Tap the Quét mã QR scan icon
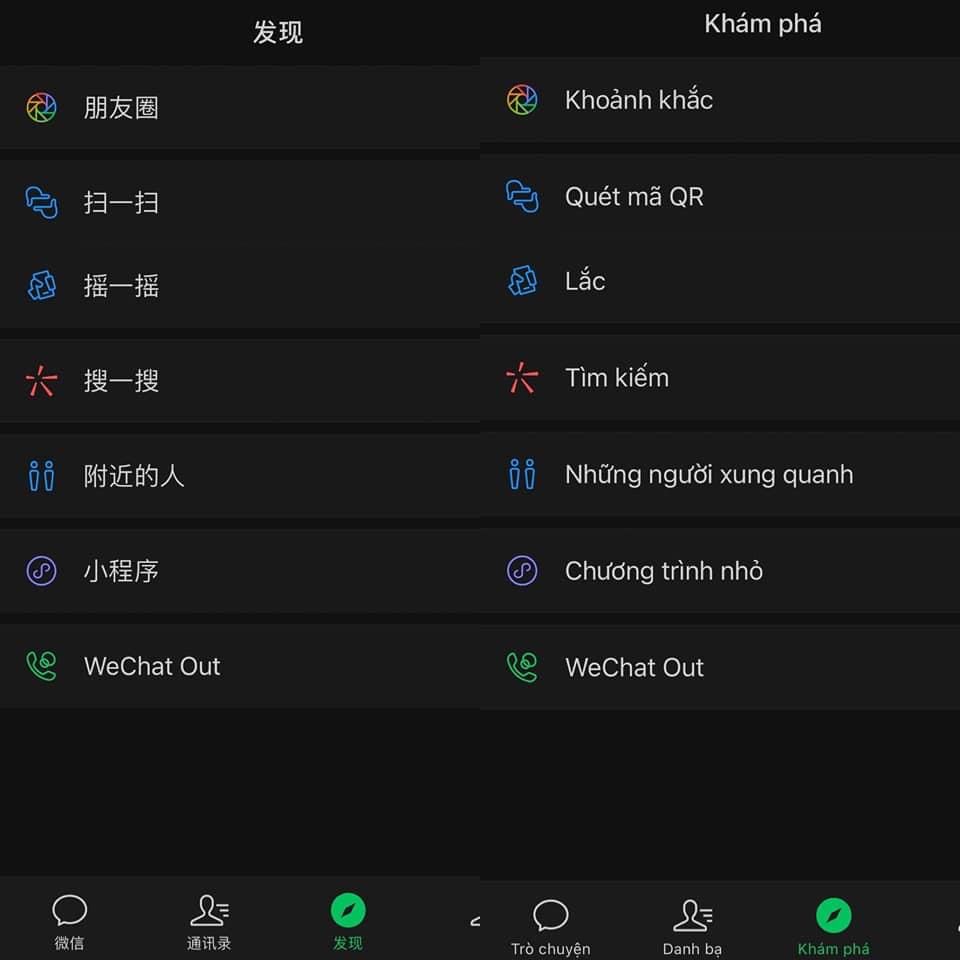The image size is (960, 960). click(522, 196)
